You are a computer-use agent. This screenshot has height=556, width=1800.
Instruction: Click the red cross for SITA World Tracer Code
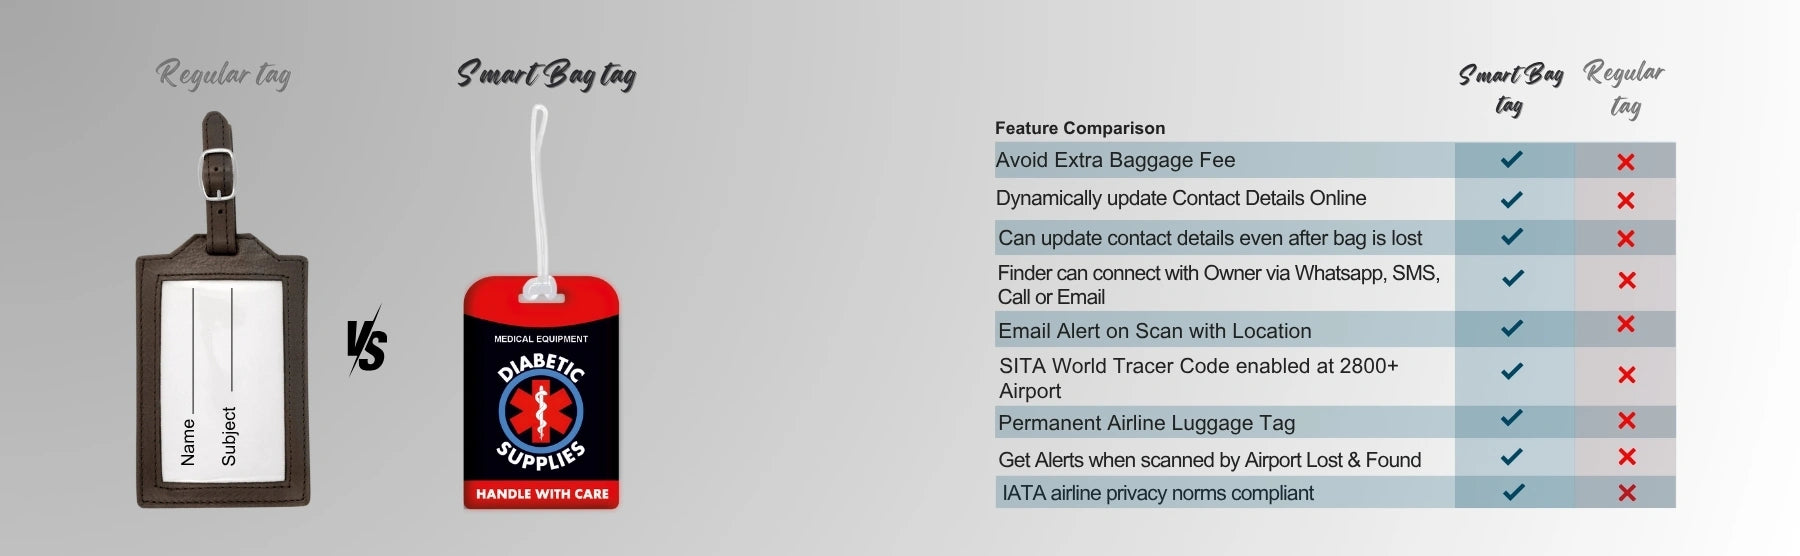(x=1627, y=375)
